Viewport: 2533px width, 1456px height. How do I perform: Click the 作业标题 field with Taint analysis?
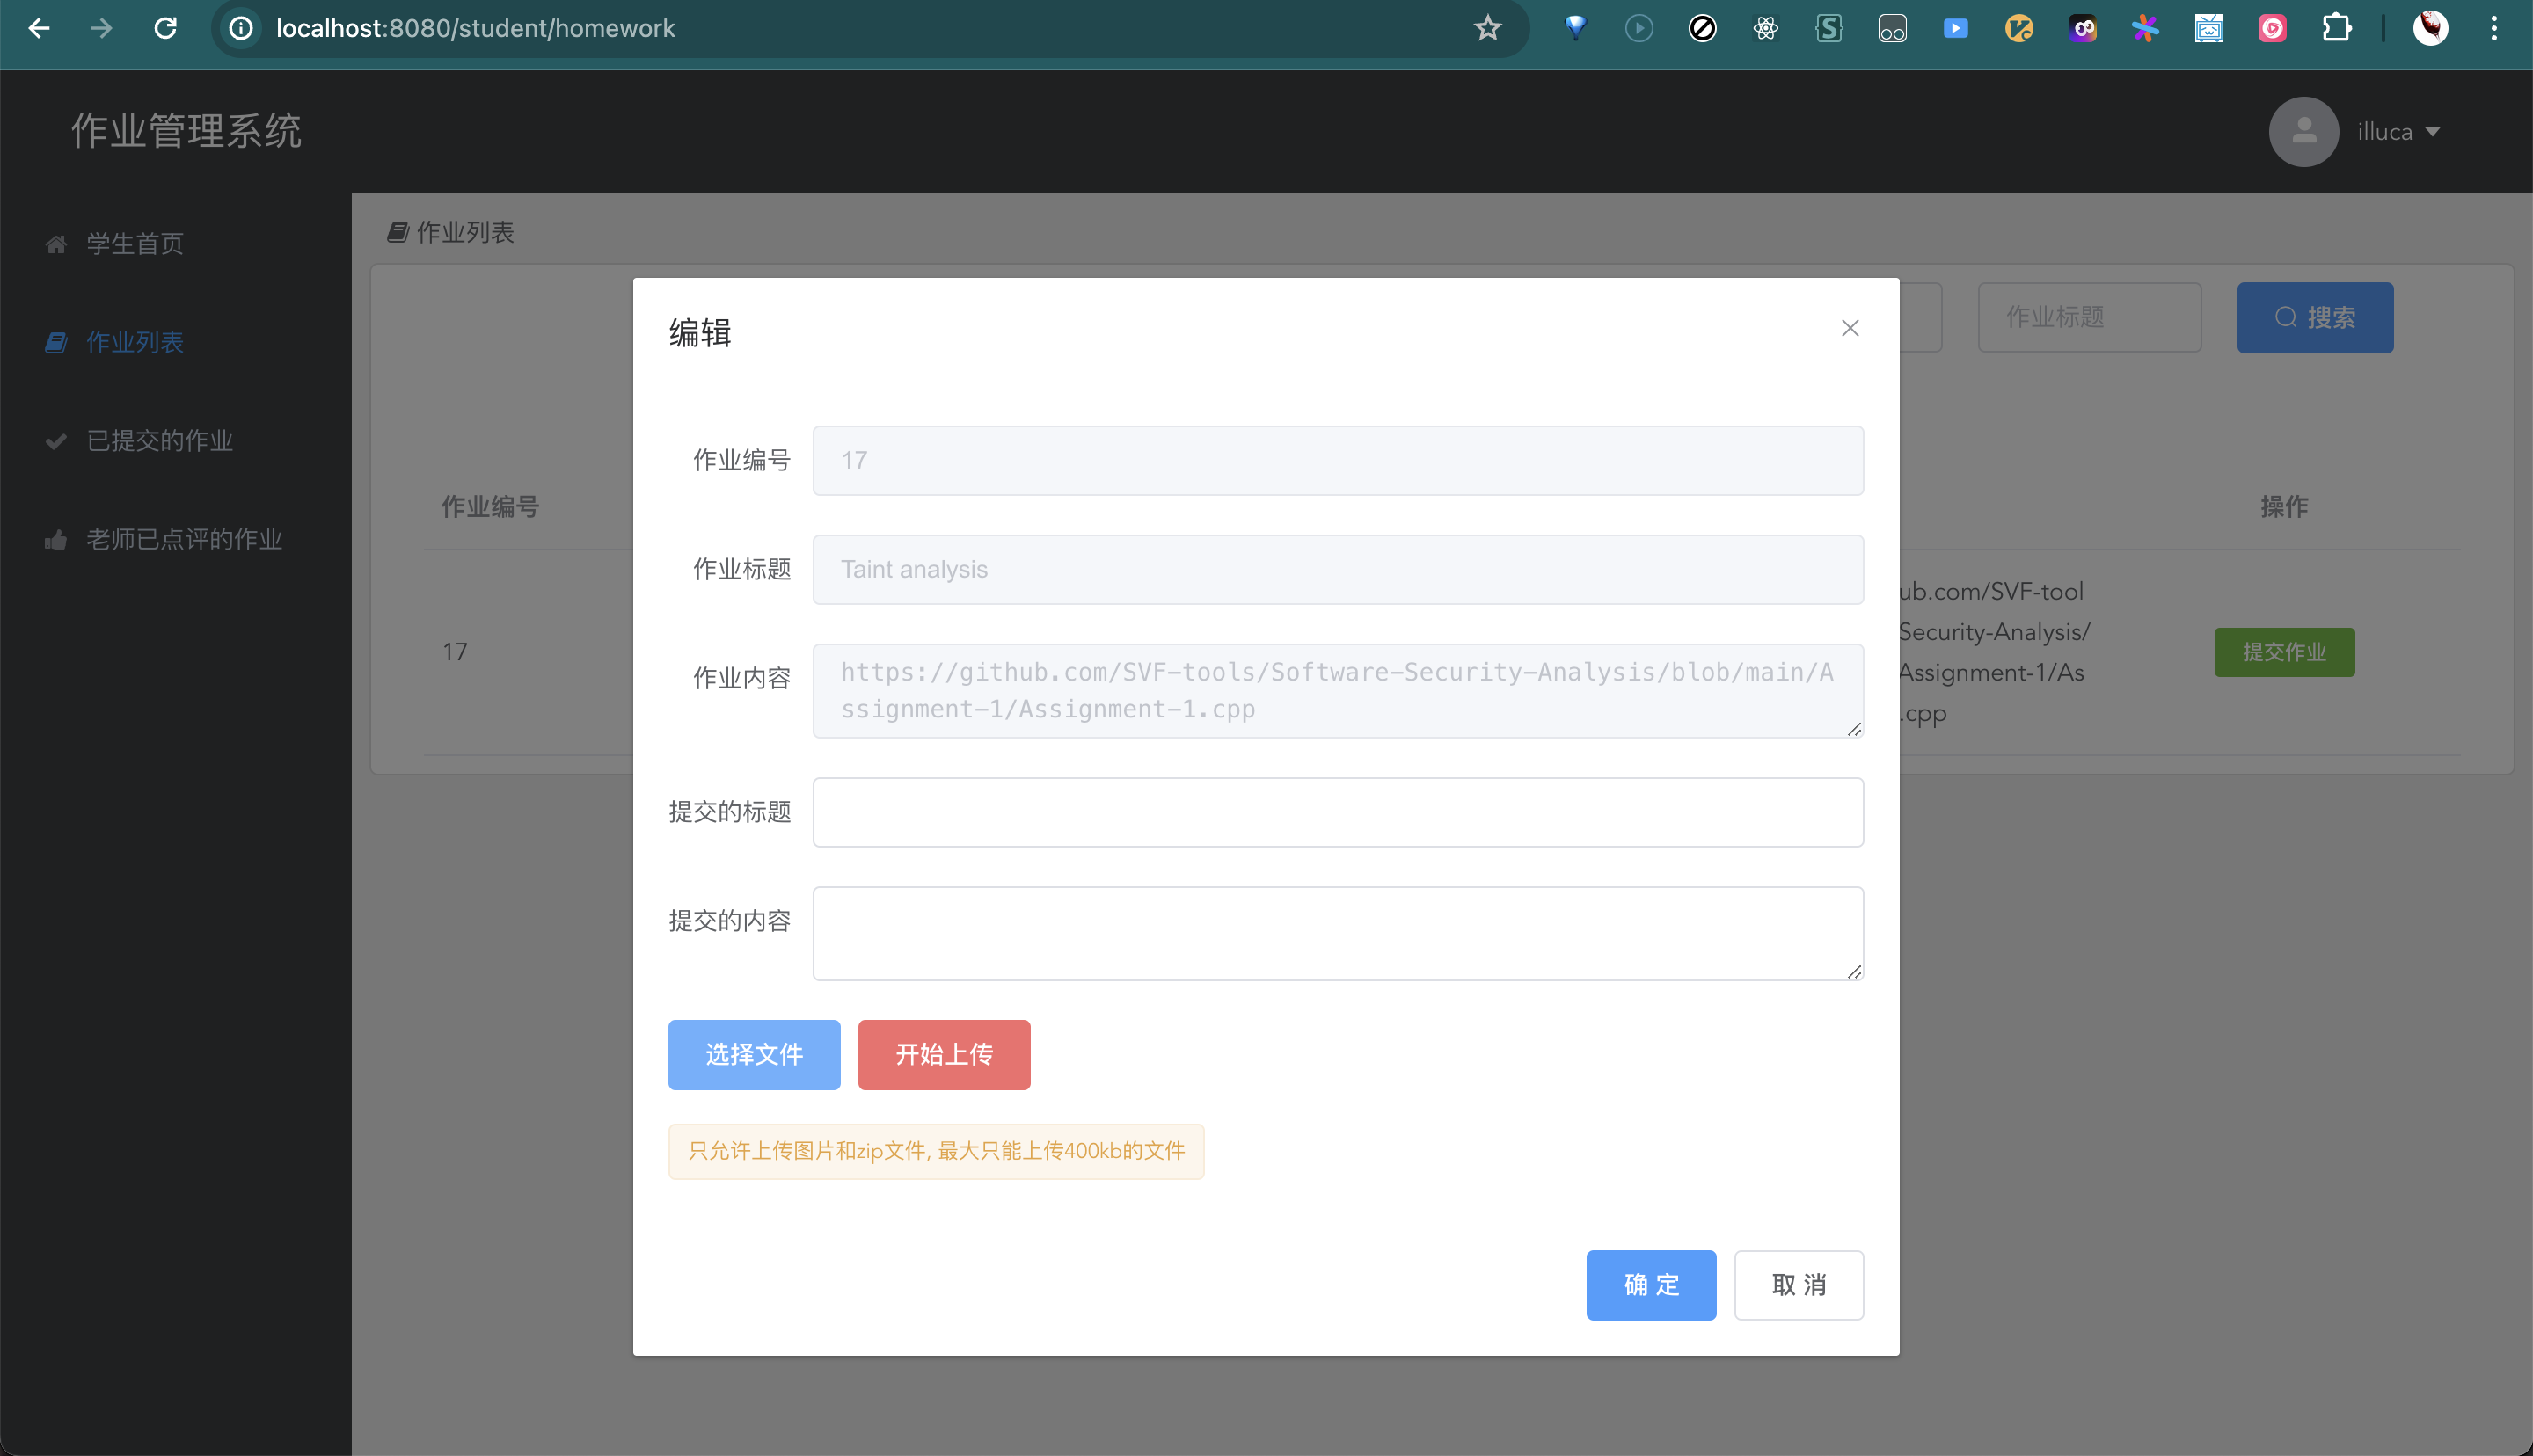pyautogui.click(x=1338, y=569)
